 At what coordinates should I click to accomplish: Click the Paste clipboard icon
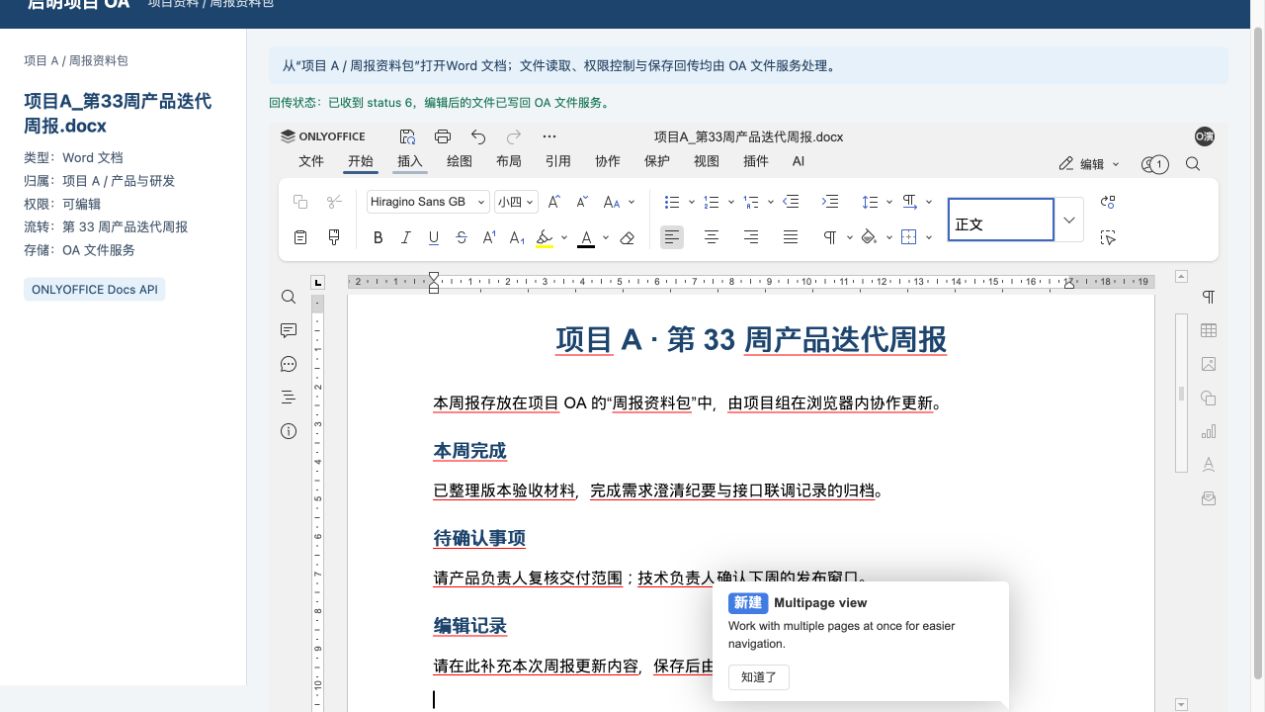click(x=300, y=237)
